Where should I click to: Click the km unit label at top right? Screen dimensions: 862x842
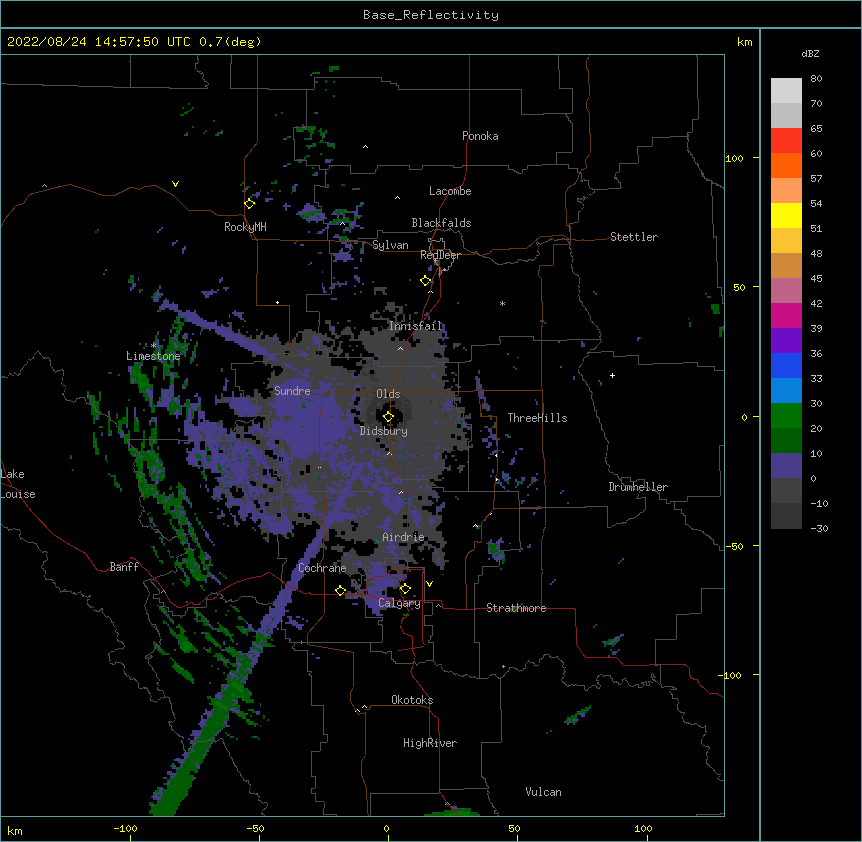pos(745,42)
